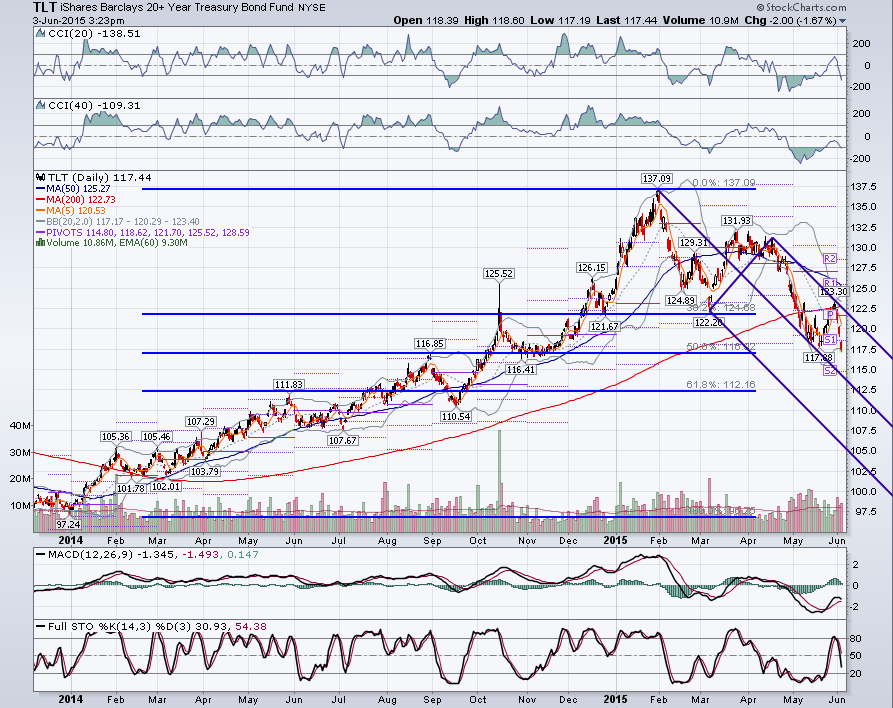Viewport: 893px width, 708px height.
Task: Open the dropdown arrow beside Chg
Action: click(842, 21)
